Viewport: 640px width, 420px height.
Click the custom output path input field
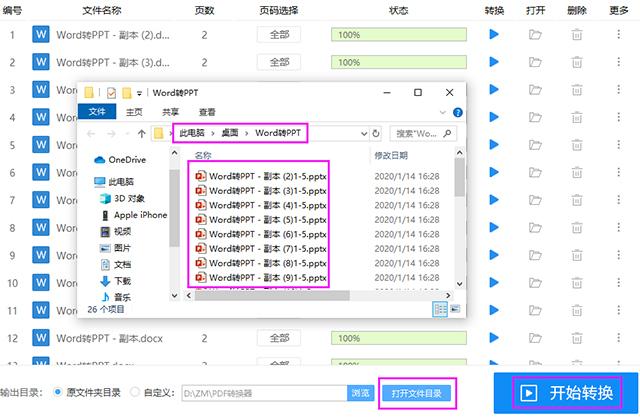tap(264, 393)
